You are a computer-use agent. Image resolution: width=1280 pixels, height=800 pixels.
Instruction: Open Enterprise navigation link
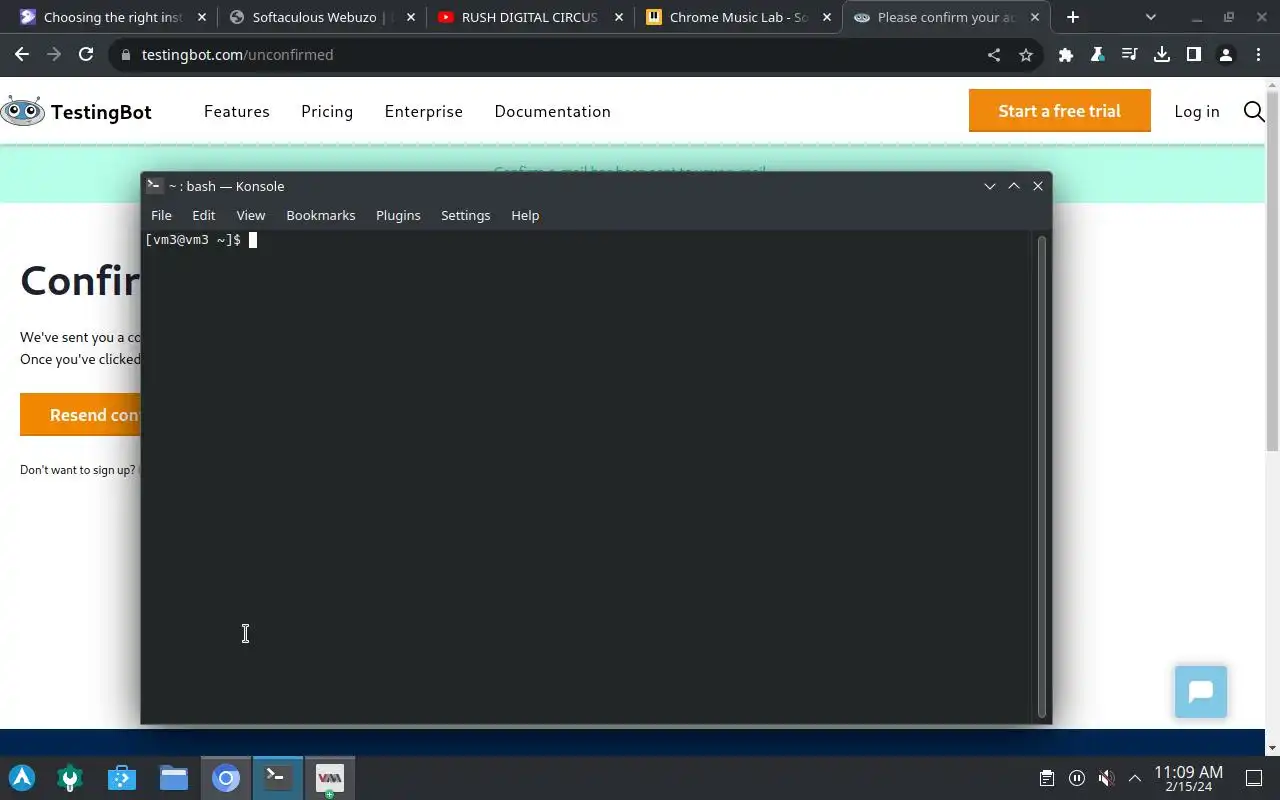(424, 111)
